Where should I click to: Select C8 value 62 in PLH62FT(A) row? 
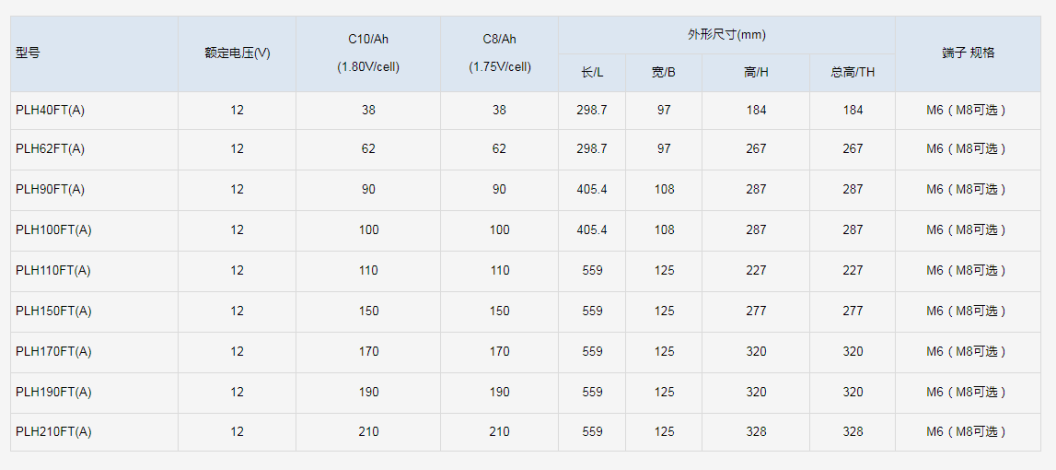click(499, 149)
